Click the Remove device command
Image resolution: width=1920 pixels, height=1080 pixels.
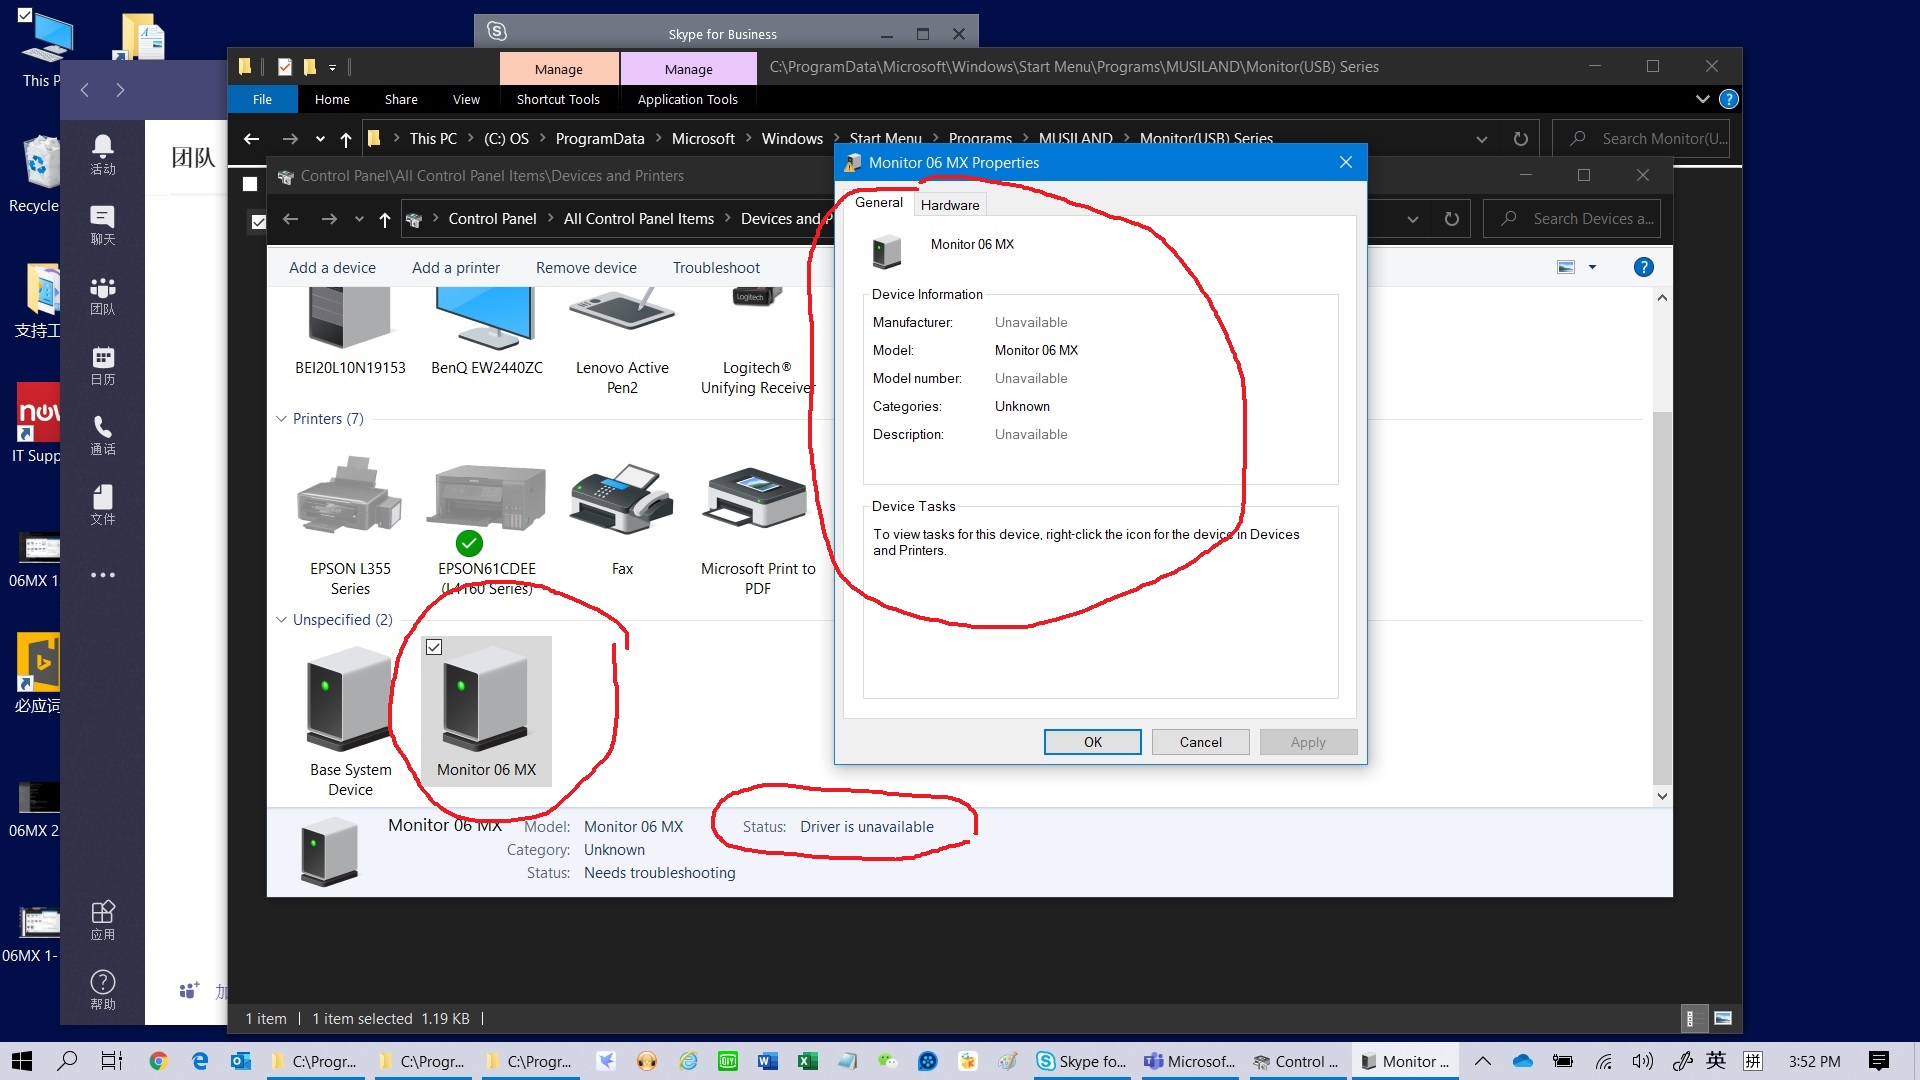[586, 268]
